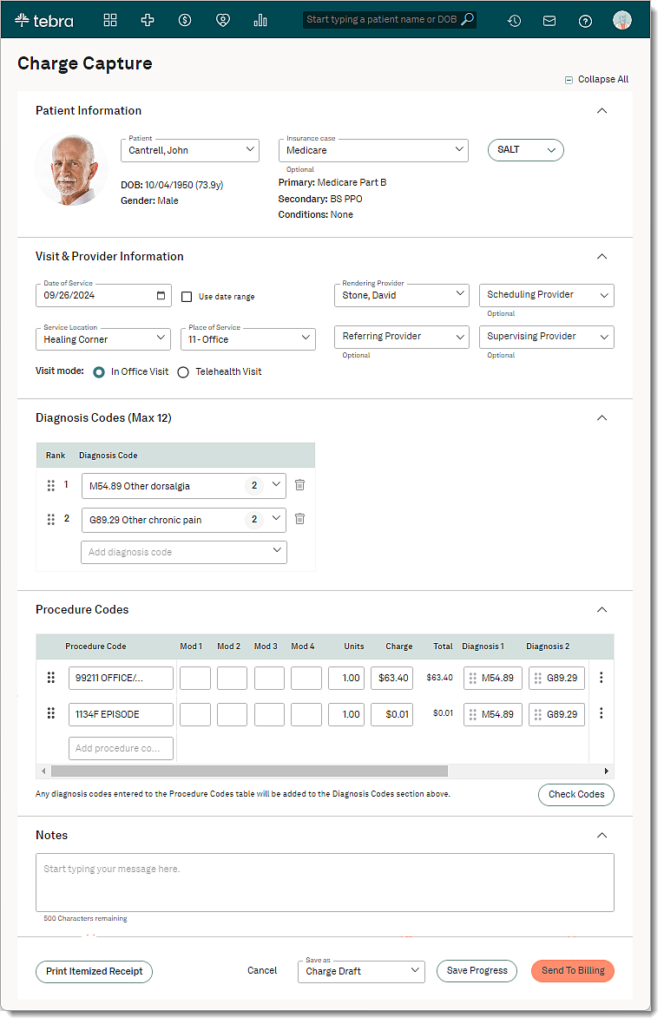Grab the drag handle for 99211 OFFICE procedure row
Viewport: 664px width, 1024px height.
click(x=51, y=677)
